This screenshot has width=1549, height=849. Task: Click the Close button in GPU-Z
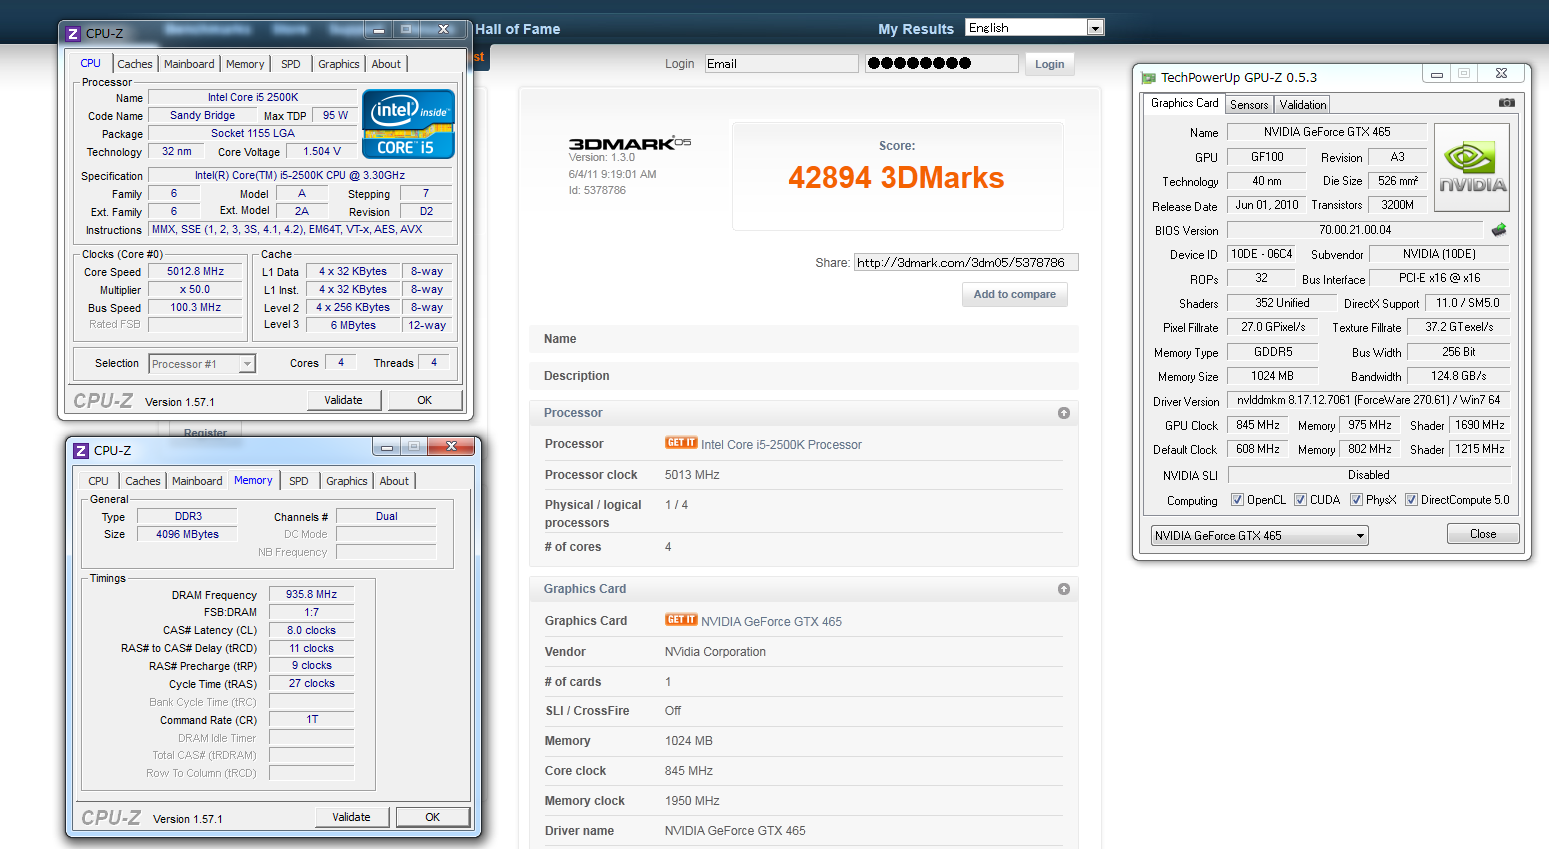1483,534
